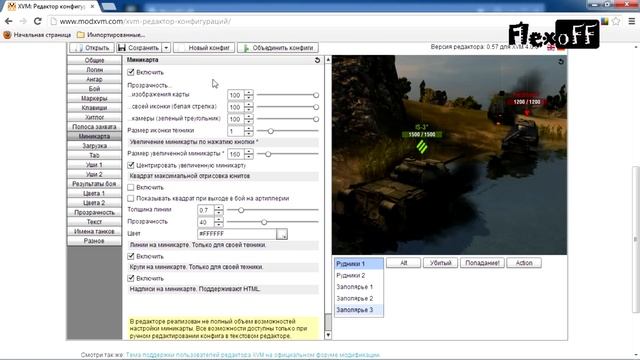
Task: Open the Имена танков section
Action: [x=94, y=231]
